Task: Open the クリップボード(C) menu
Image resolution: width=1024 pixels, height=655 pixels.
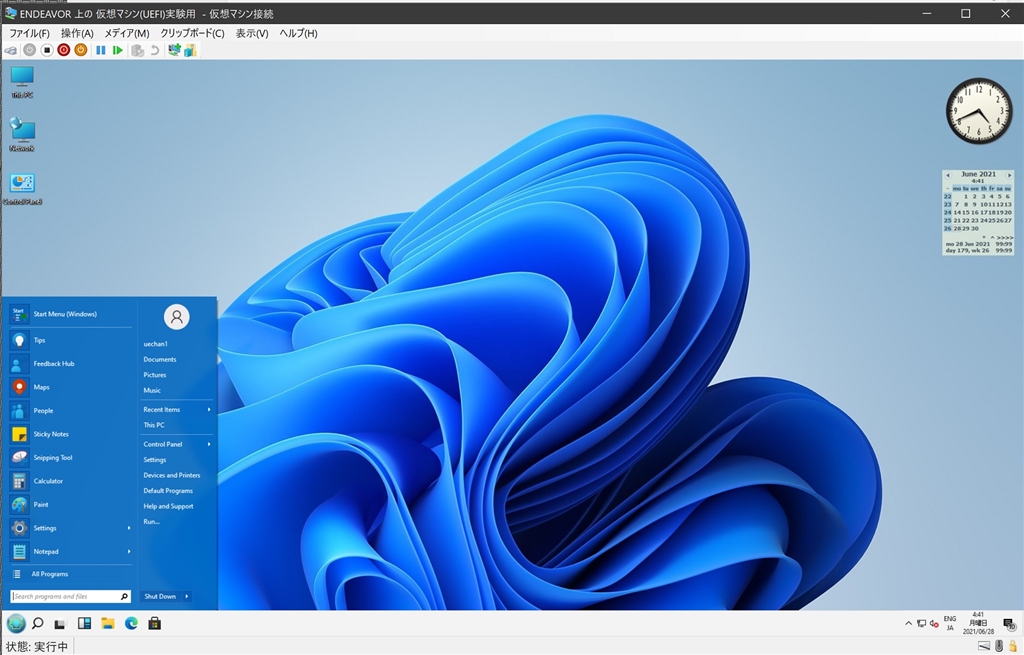Action: click(192, 33)
